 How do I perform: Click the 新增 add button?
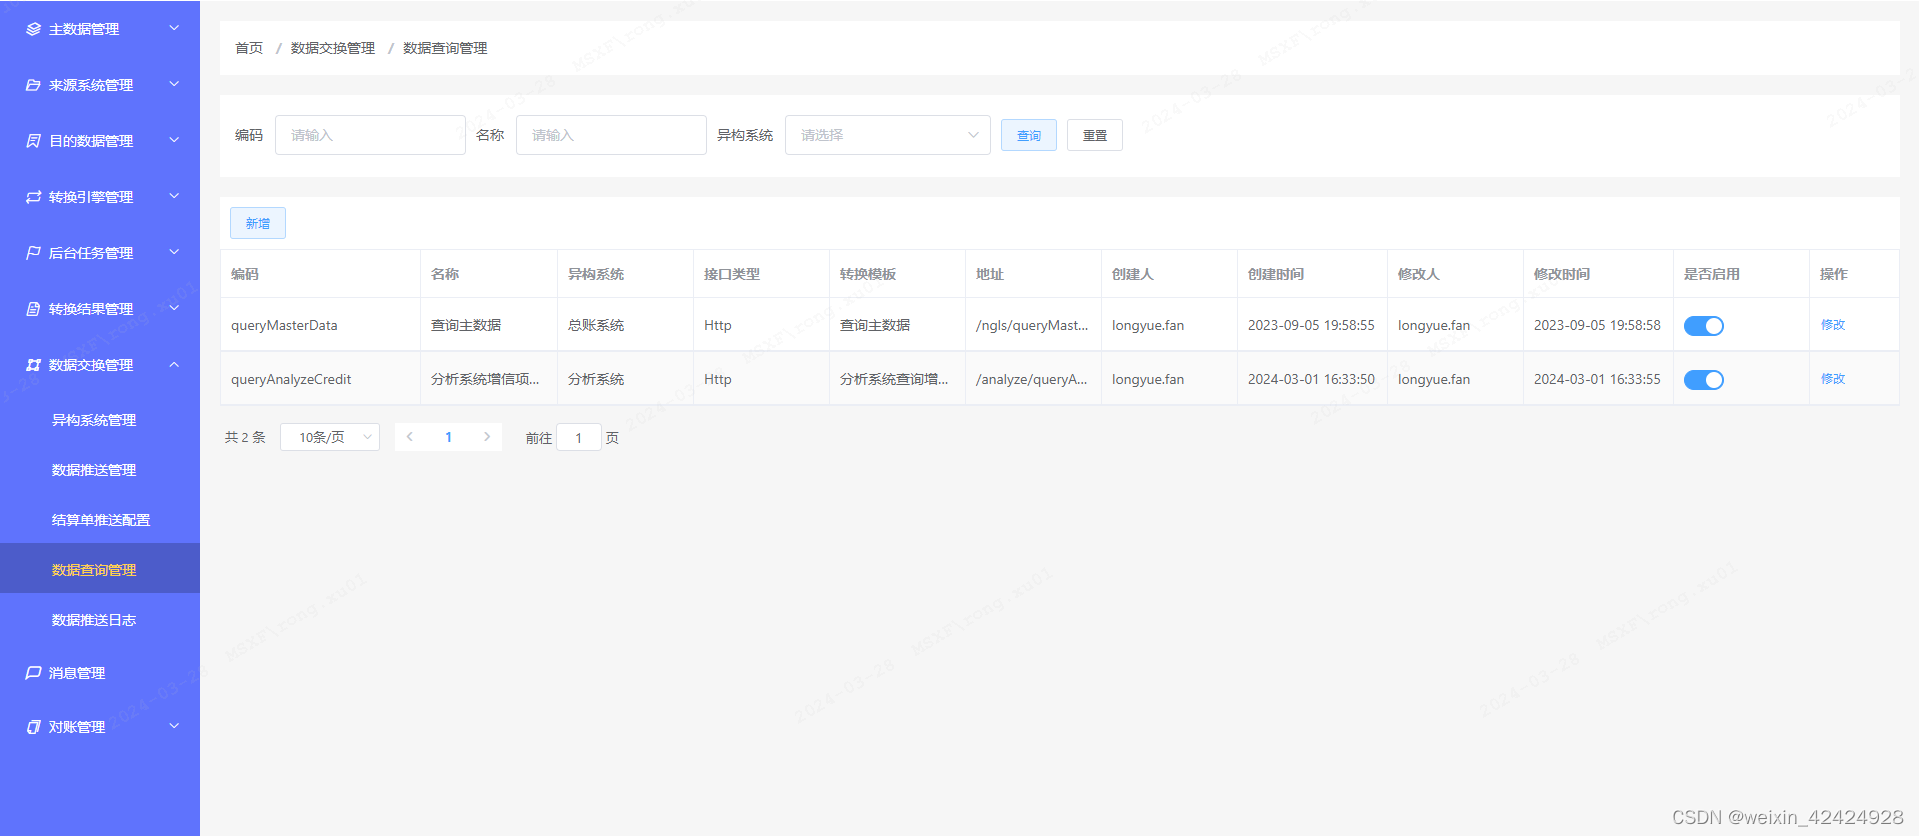click(x=258, y=223)
